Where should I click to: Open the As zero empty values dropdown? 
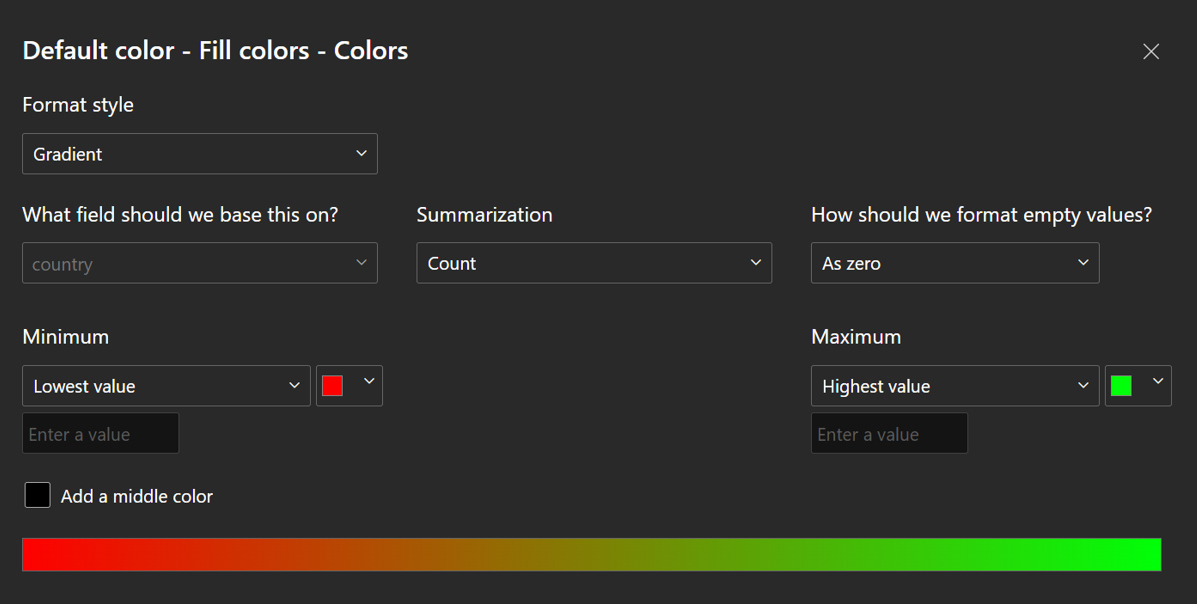(x=955, y=262)
